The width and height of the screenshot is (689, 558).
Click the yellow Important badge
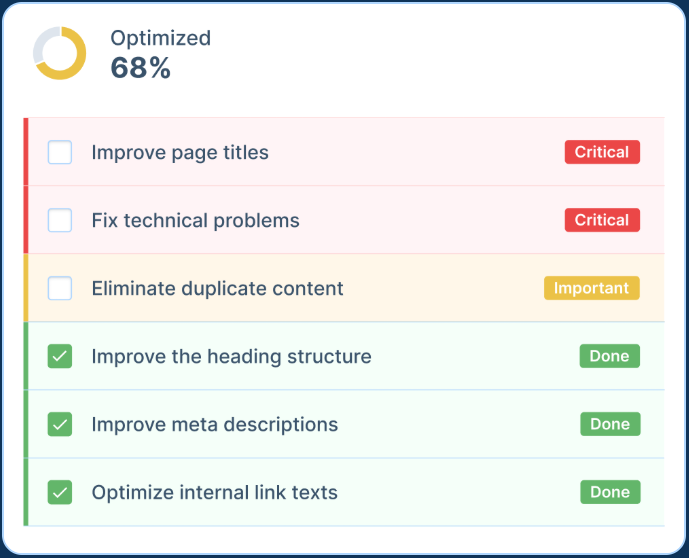pyautogui.click(x=591, y=288)
